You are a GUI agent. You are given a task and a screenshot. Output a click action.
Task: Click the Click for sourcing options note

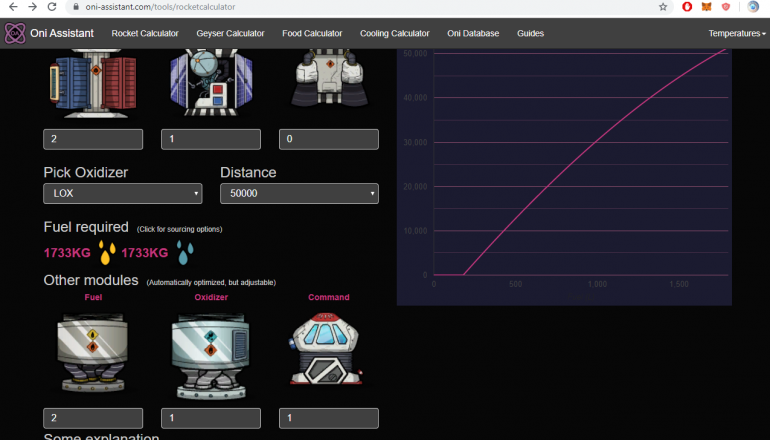coord(179,229)
